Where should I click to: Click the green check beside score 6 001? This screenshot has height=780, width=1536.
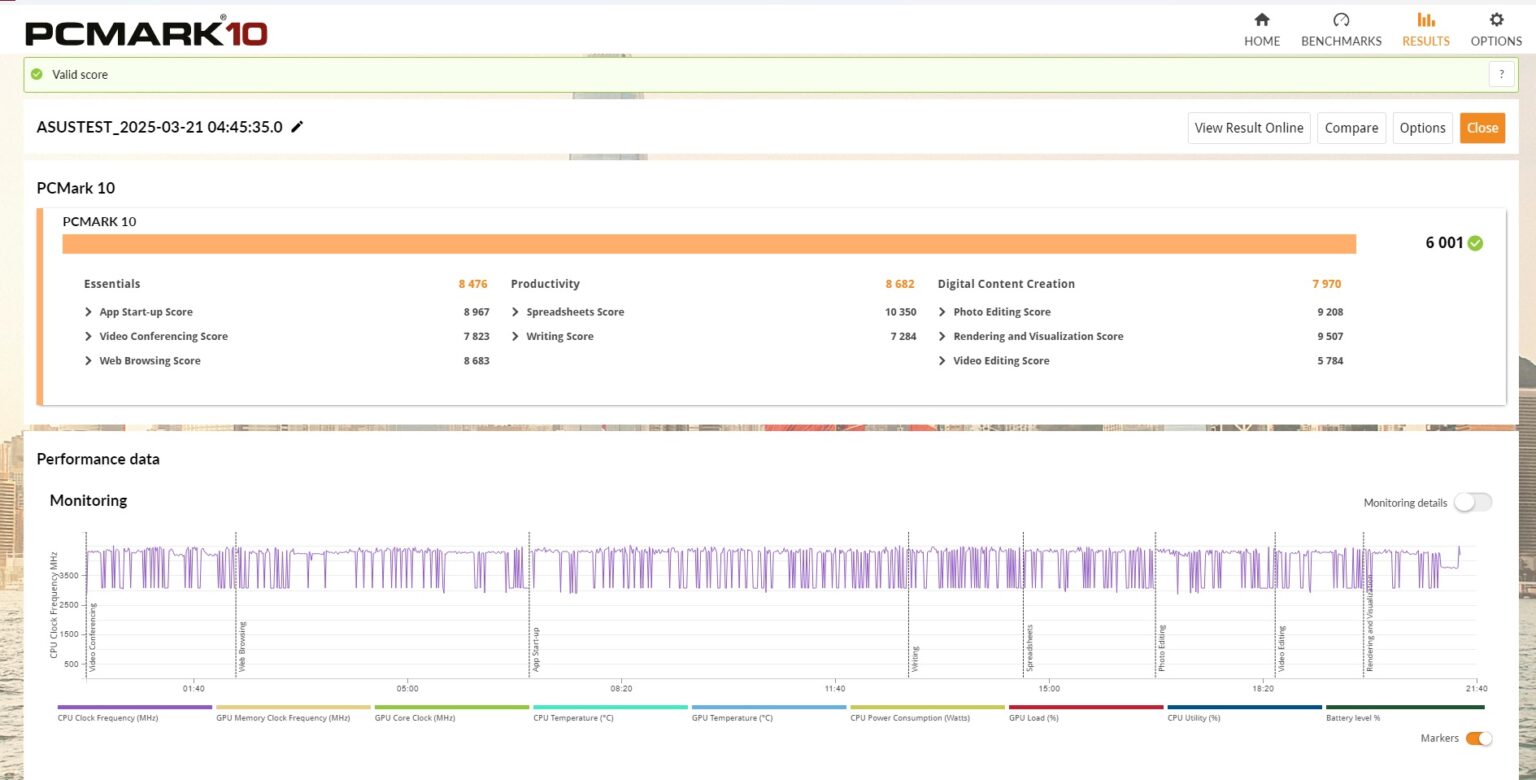1475,243
